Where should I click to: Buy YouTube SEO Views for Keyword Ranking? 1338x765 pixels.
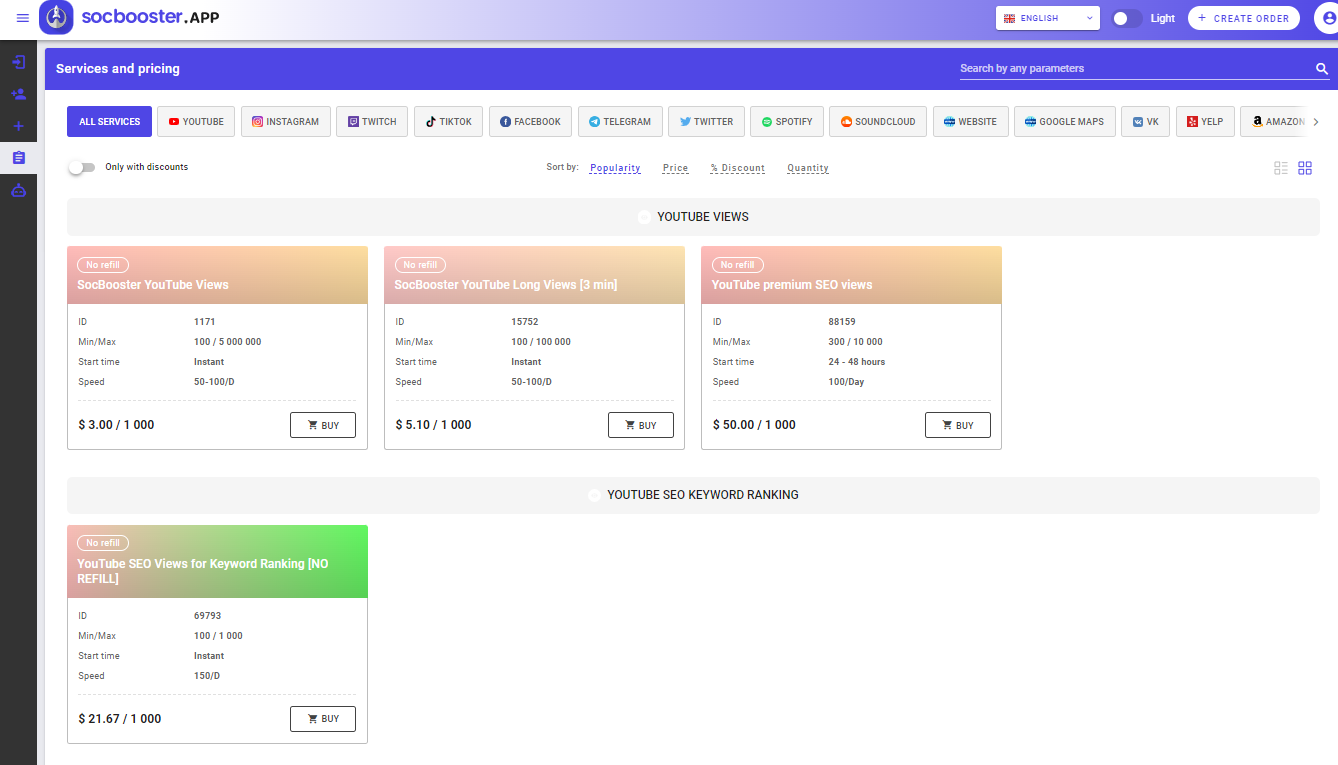323,719
